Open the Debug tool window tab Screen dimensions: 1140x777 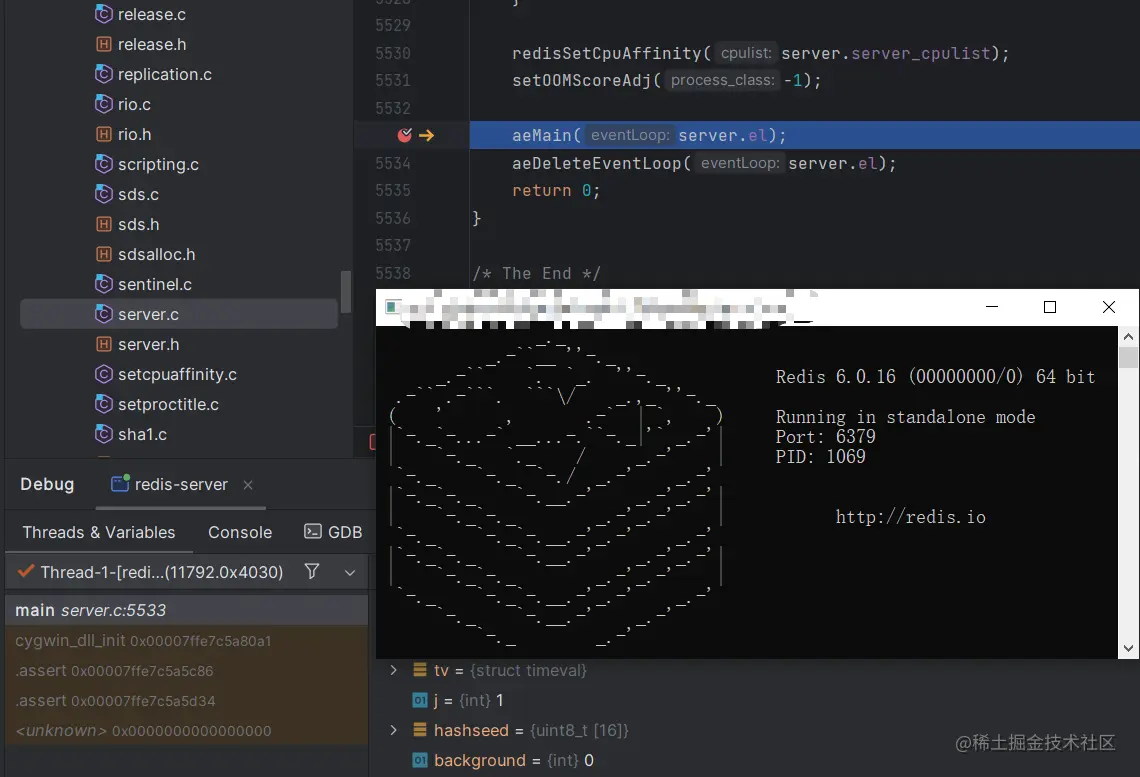coord(47,484)
